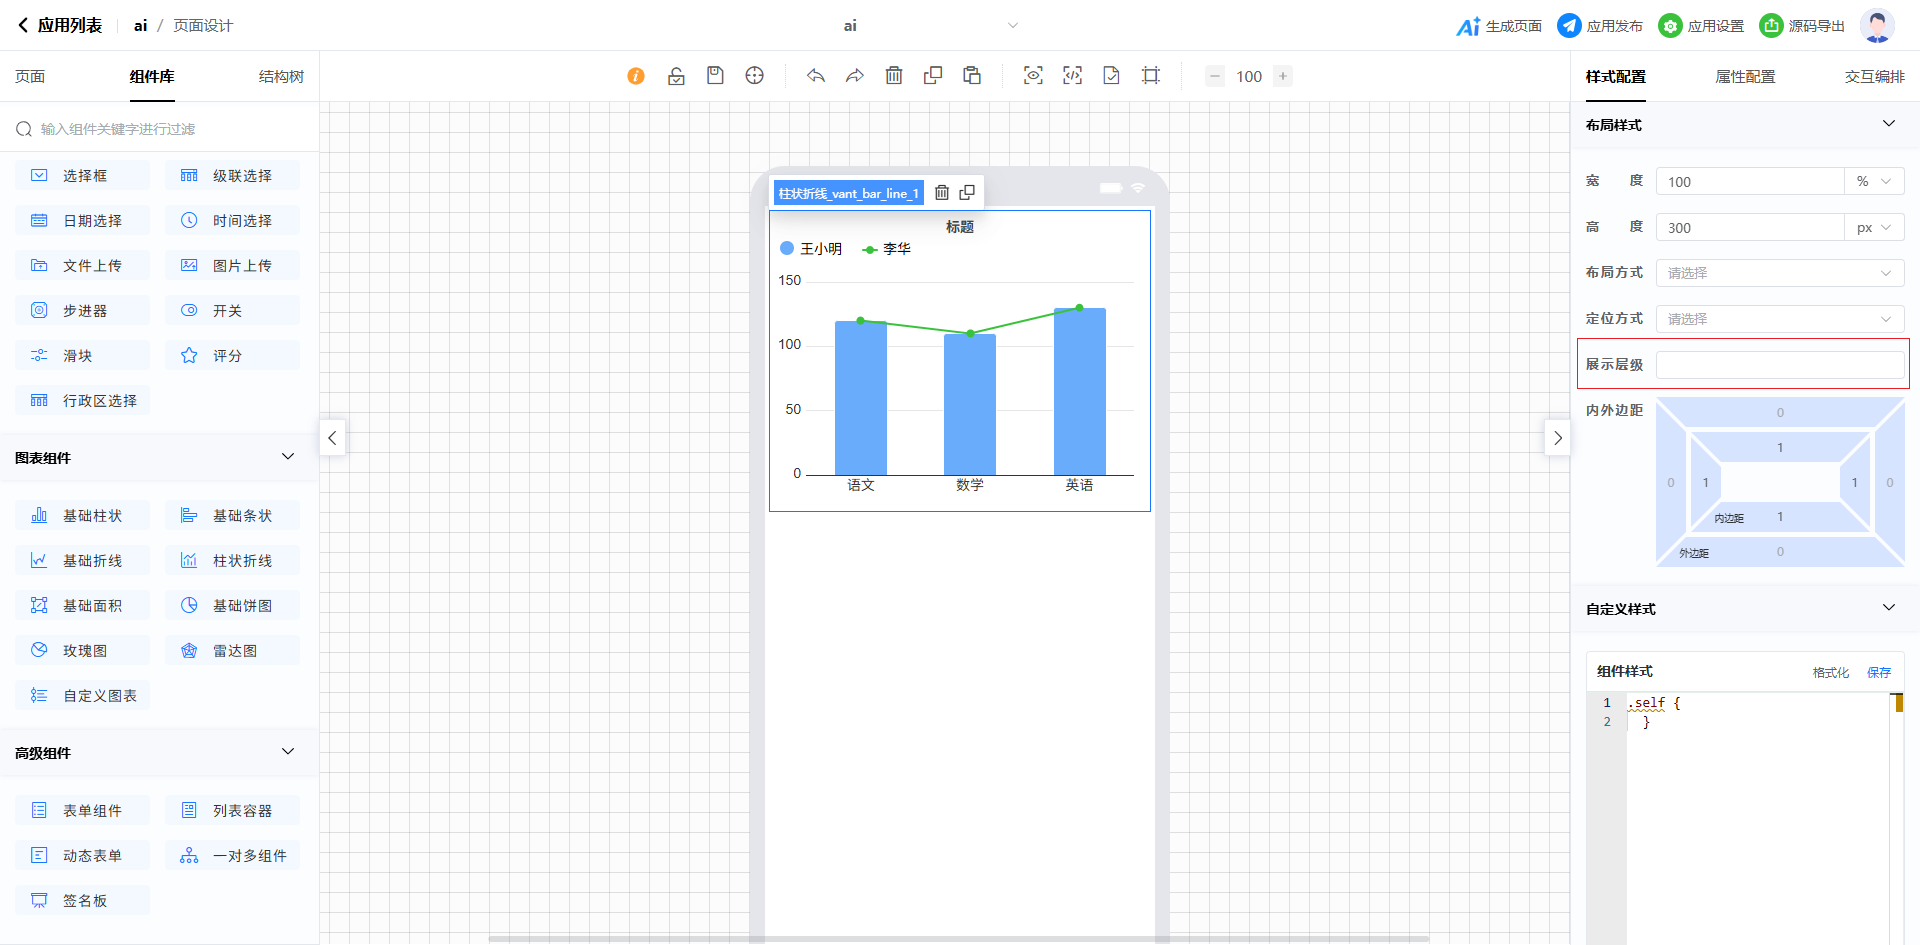
Task: Click the toolbar trash delete icon
Action: coord(894,76)
